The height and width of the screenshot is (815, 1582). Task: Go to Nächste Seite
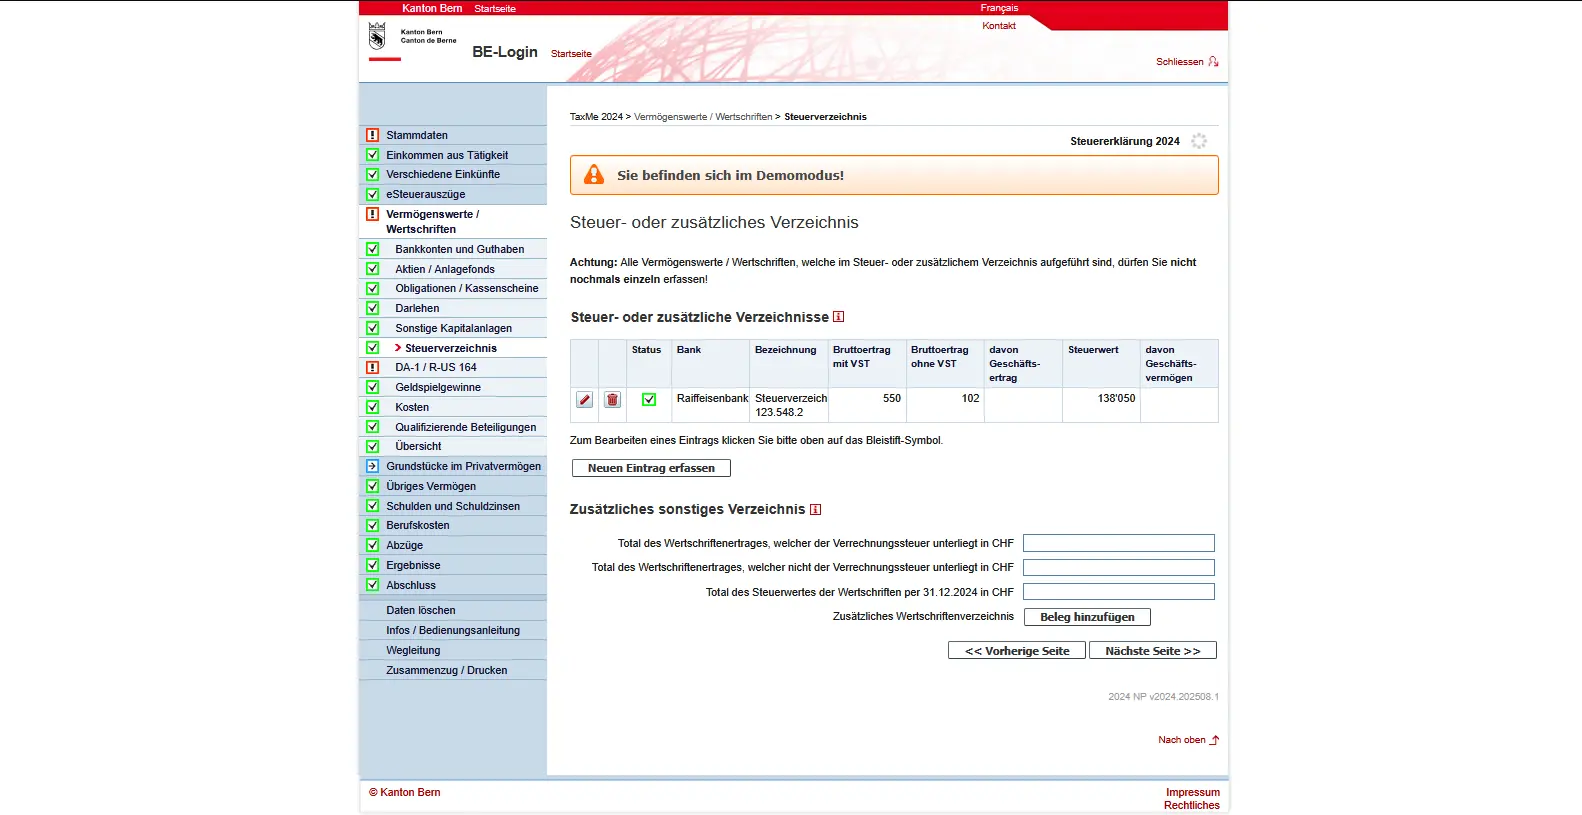click(x=1152, y=651)
